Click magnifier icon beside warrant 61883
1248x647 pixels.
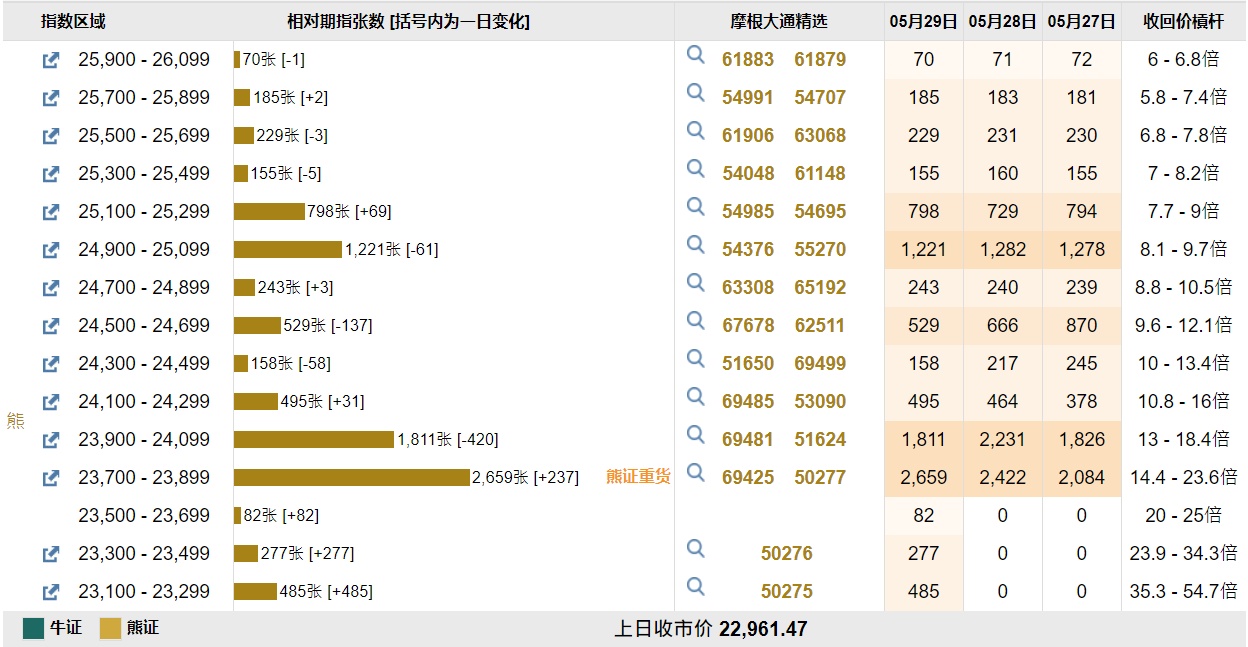696,55
